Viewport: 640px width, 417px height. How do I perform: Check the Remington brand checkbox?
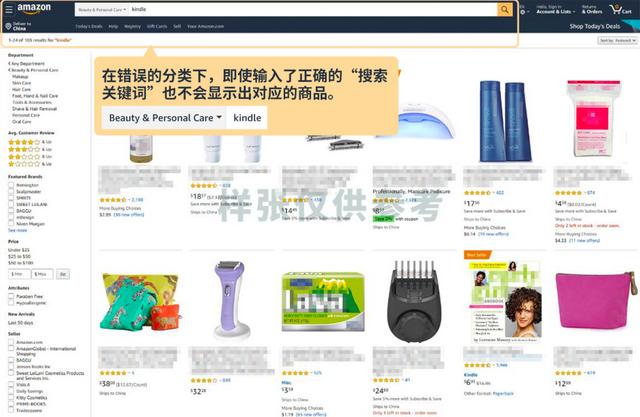click(11, 185)
